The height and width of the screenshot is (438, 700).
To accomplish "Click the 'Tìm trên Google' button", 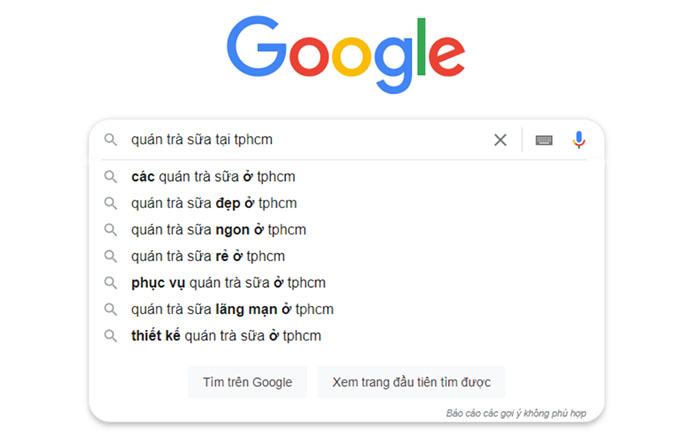I will pos(247,382).
